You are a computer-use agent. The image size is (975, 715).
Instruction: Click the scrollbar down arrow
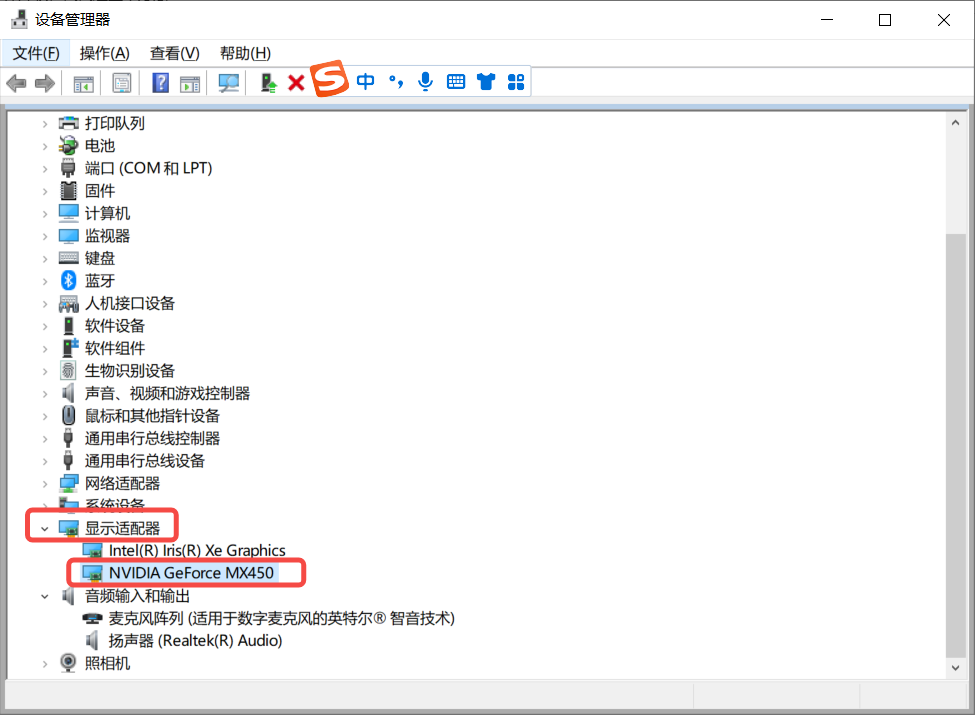pyautogui.click(x=955, y=667)
